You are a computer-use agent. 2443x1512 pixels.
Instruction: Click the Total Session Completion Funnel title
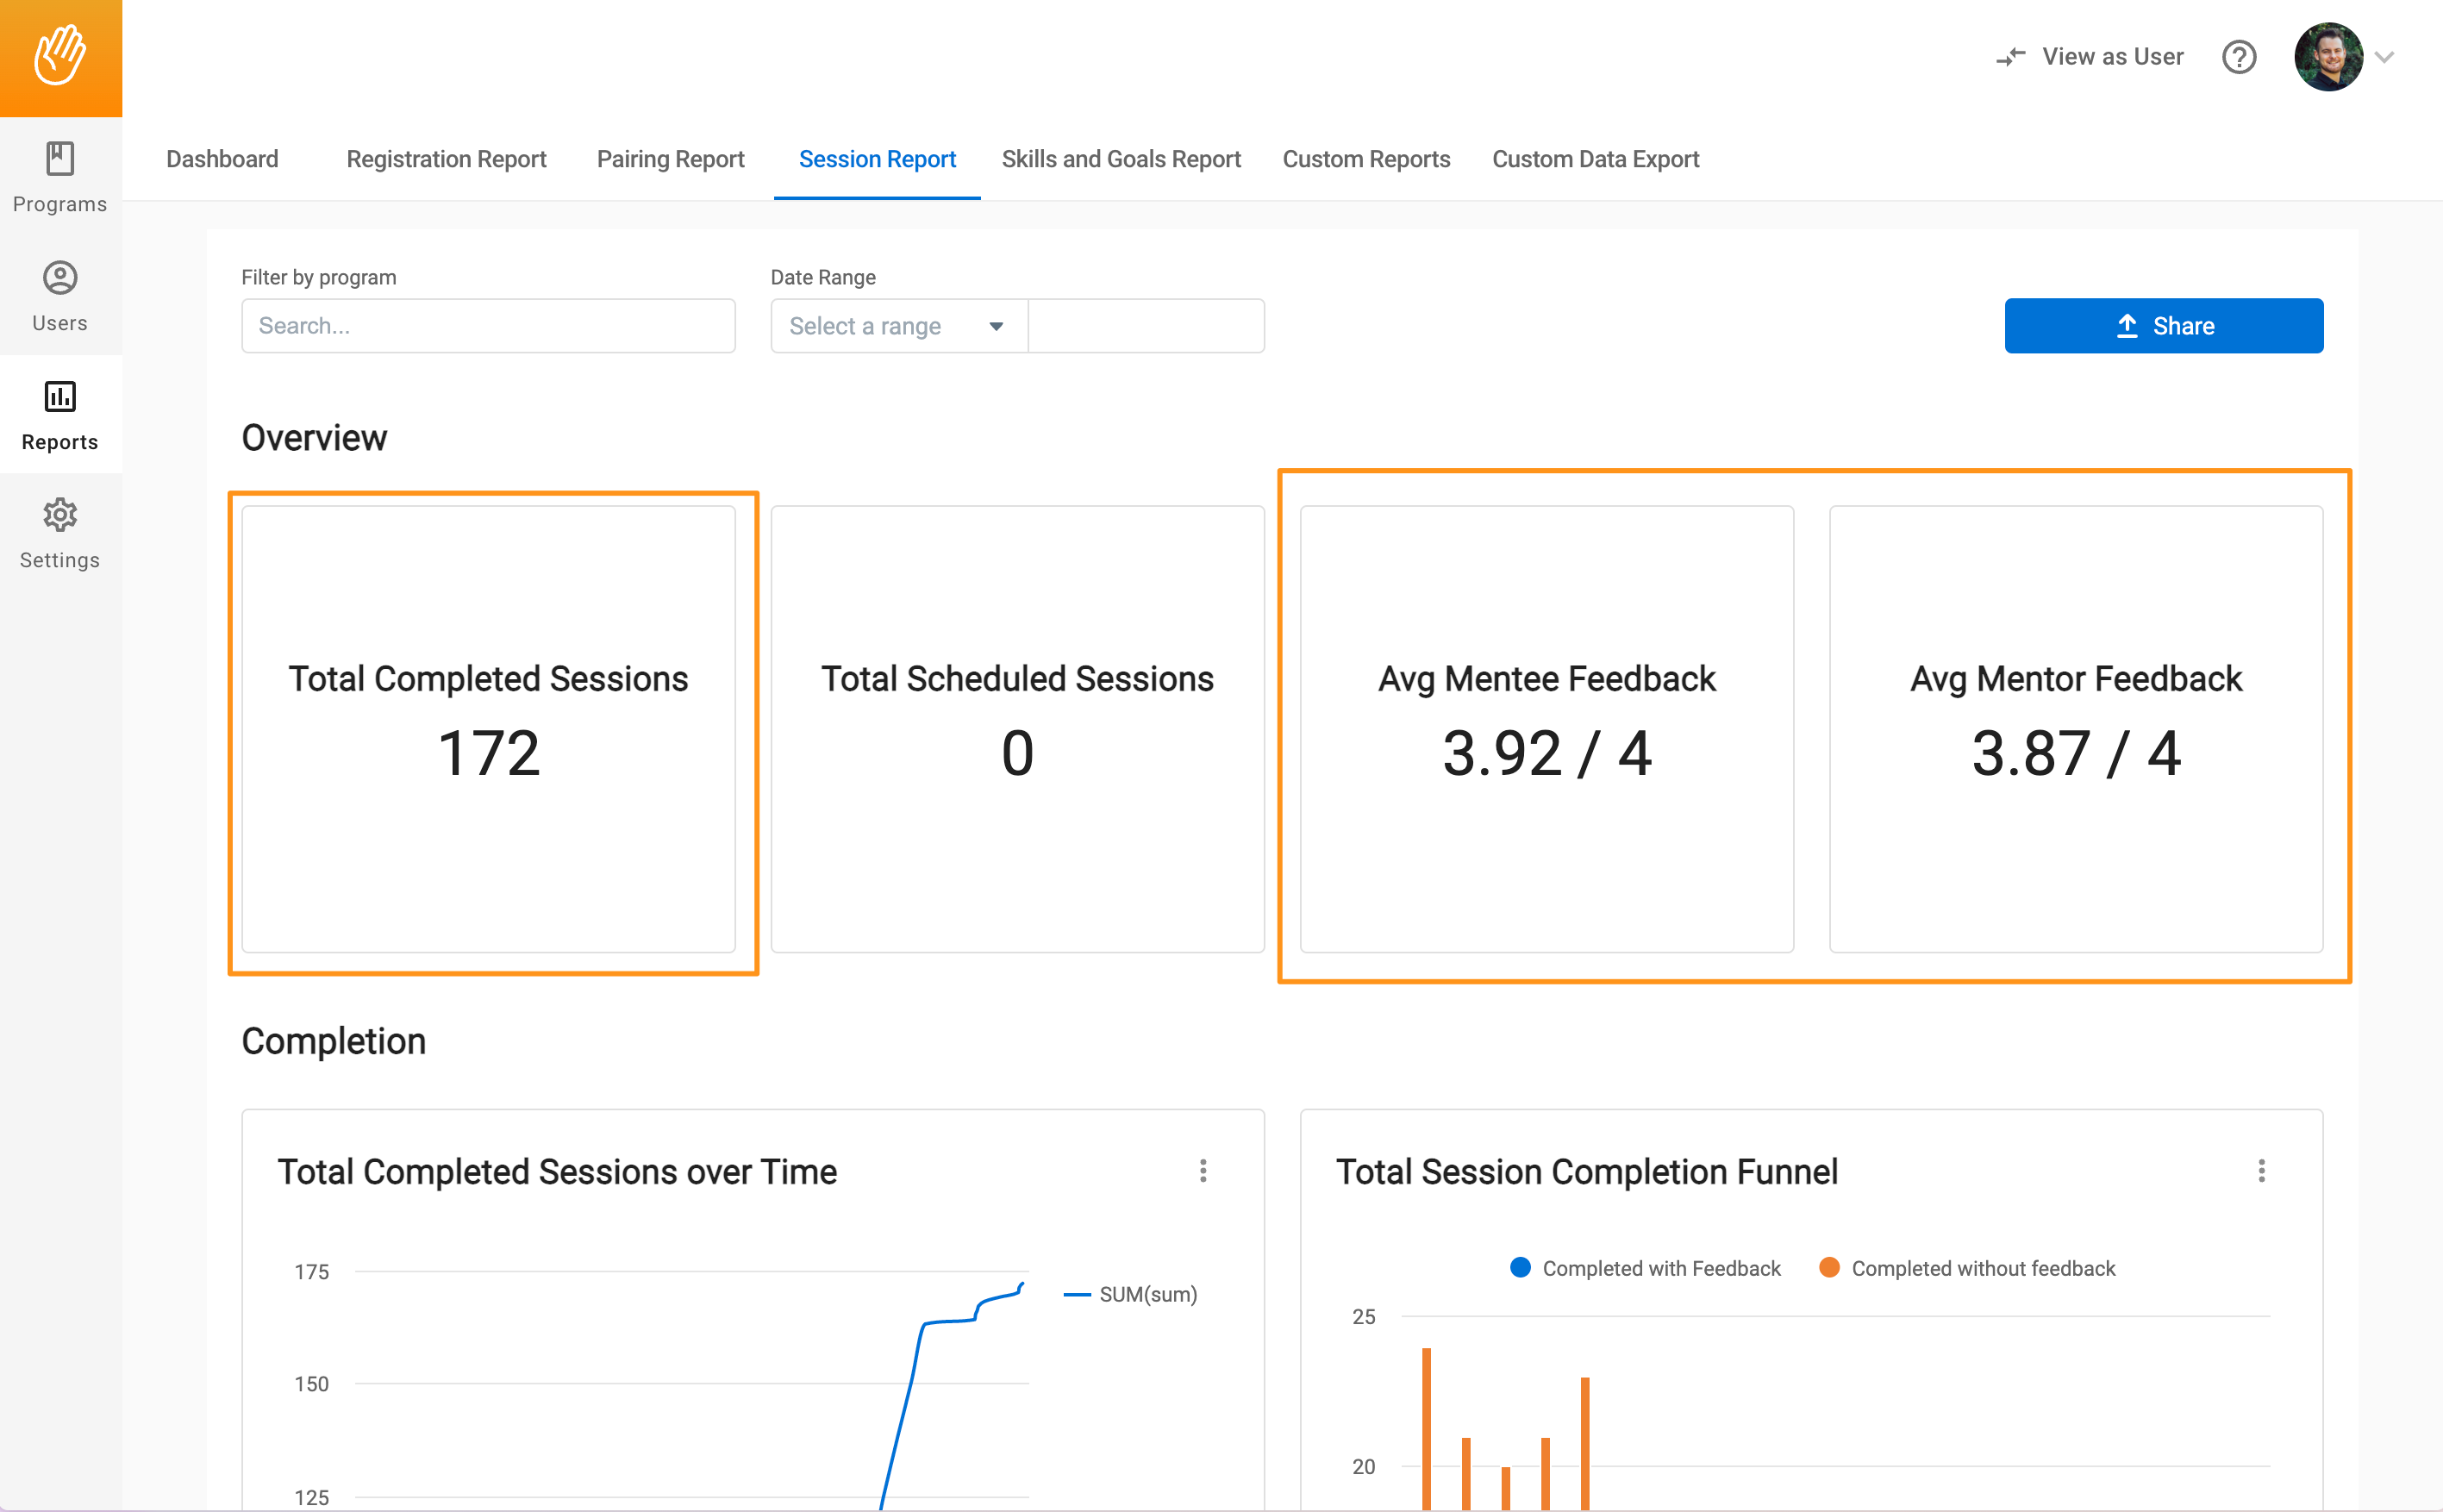pos(1587,1171)
